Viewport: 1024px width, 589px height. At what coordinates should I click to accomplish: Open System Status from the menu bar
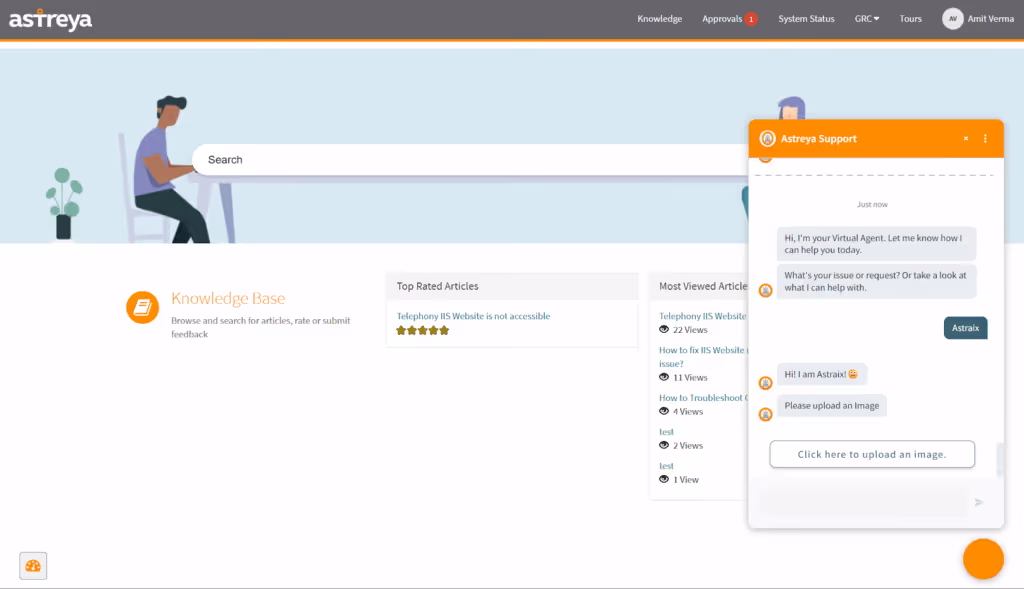click(806, 18)
